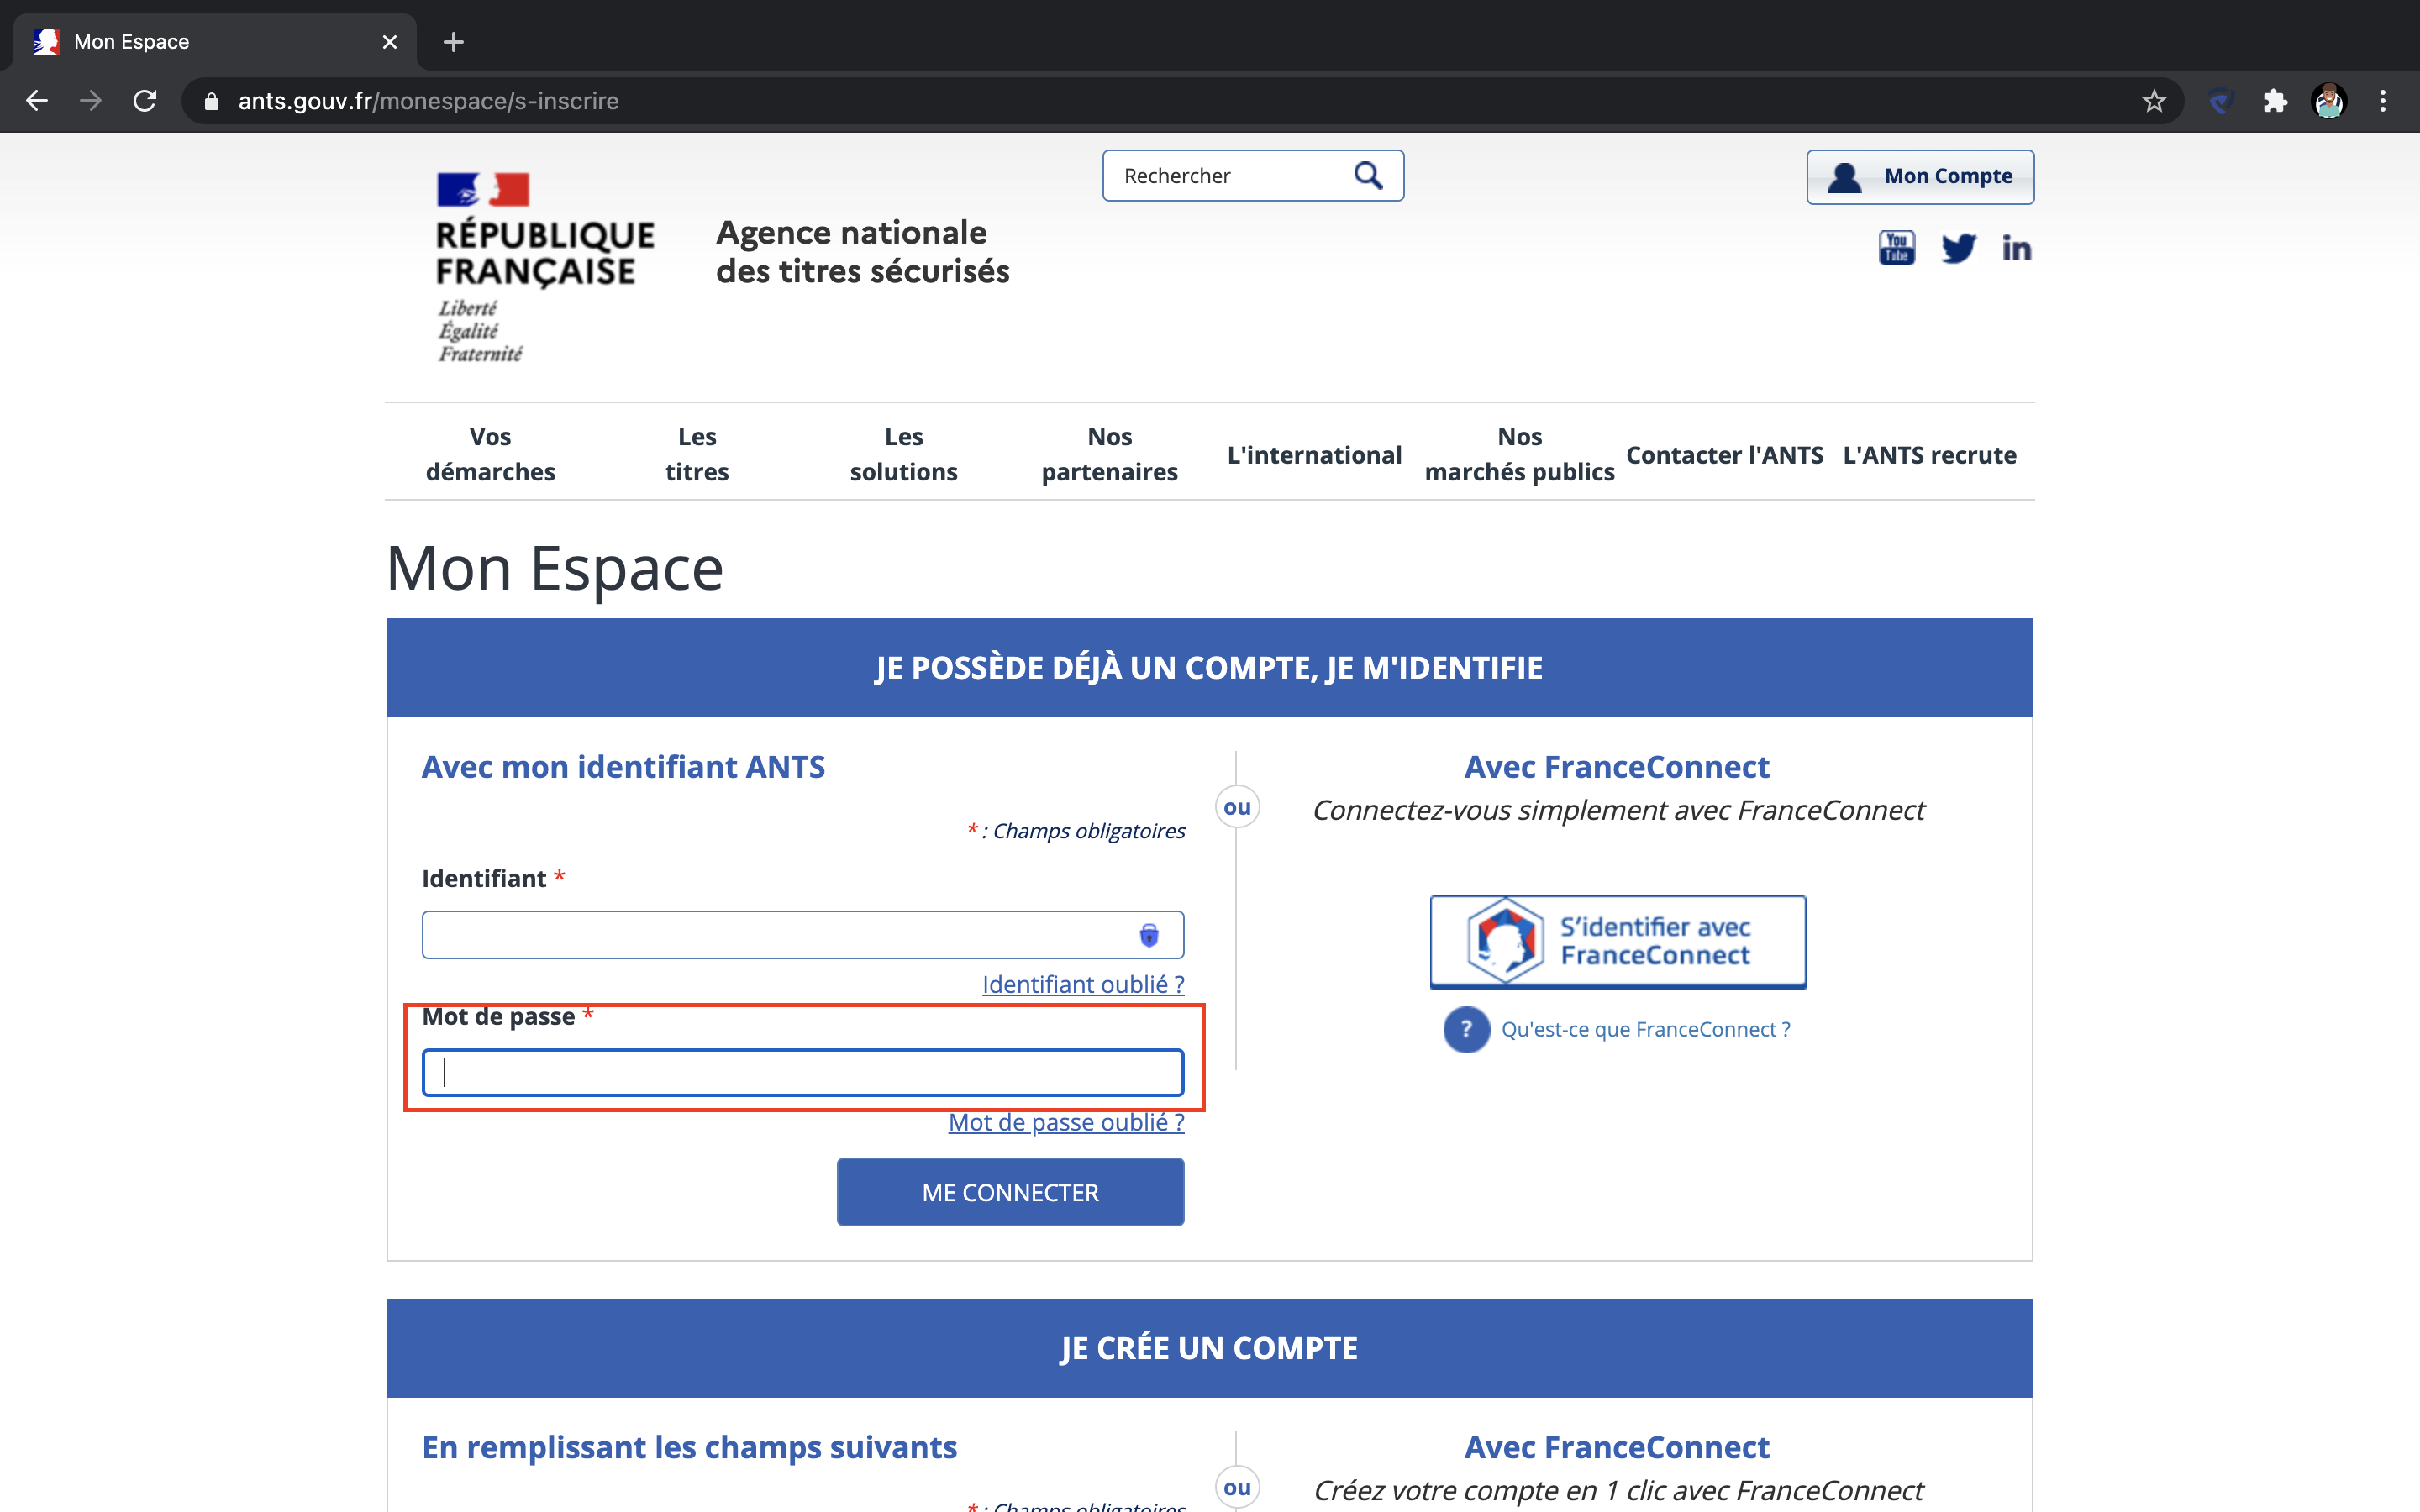
Task: Focus the Mot de passe input field
Action: pos(803,1072)
